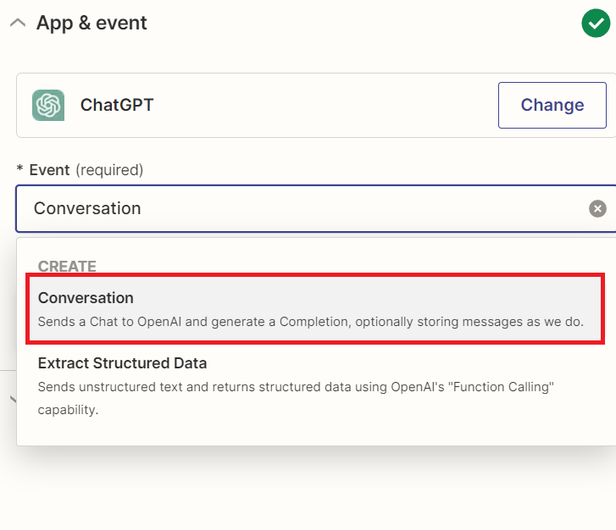The width and height of the screenshot is (616, 530).
Task: Click the Conversation text inside Event input
Action: (x=87, y=209)
